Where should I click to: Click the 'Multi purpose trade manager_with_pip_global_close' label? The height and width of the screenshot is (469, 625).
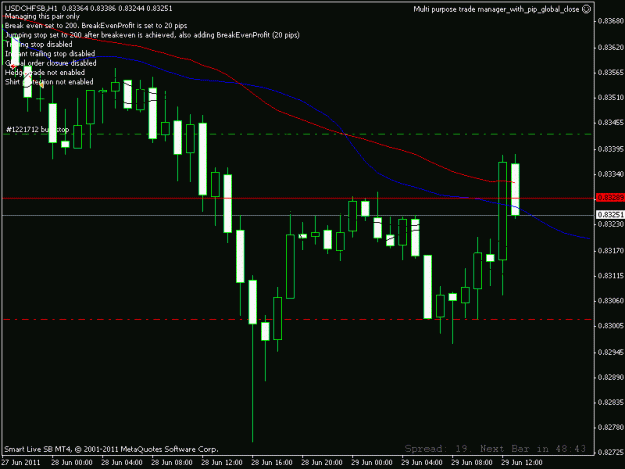496,9
